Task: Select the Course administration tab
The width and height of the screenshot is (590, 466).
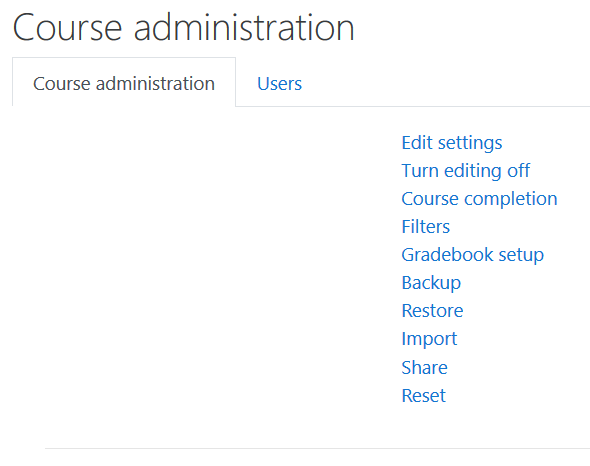Action: click(x=124, y=82)
